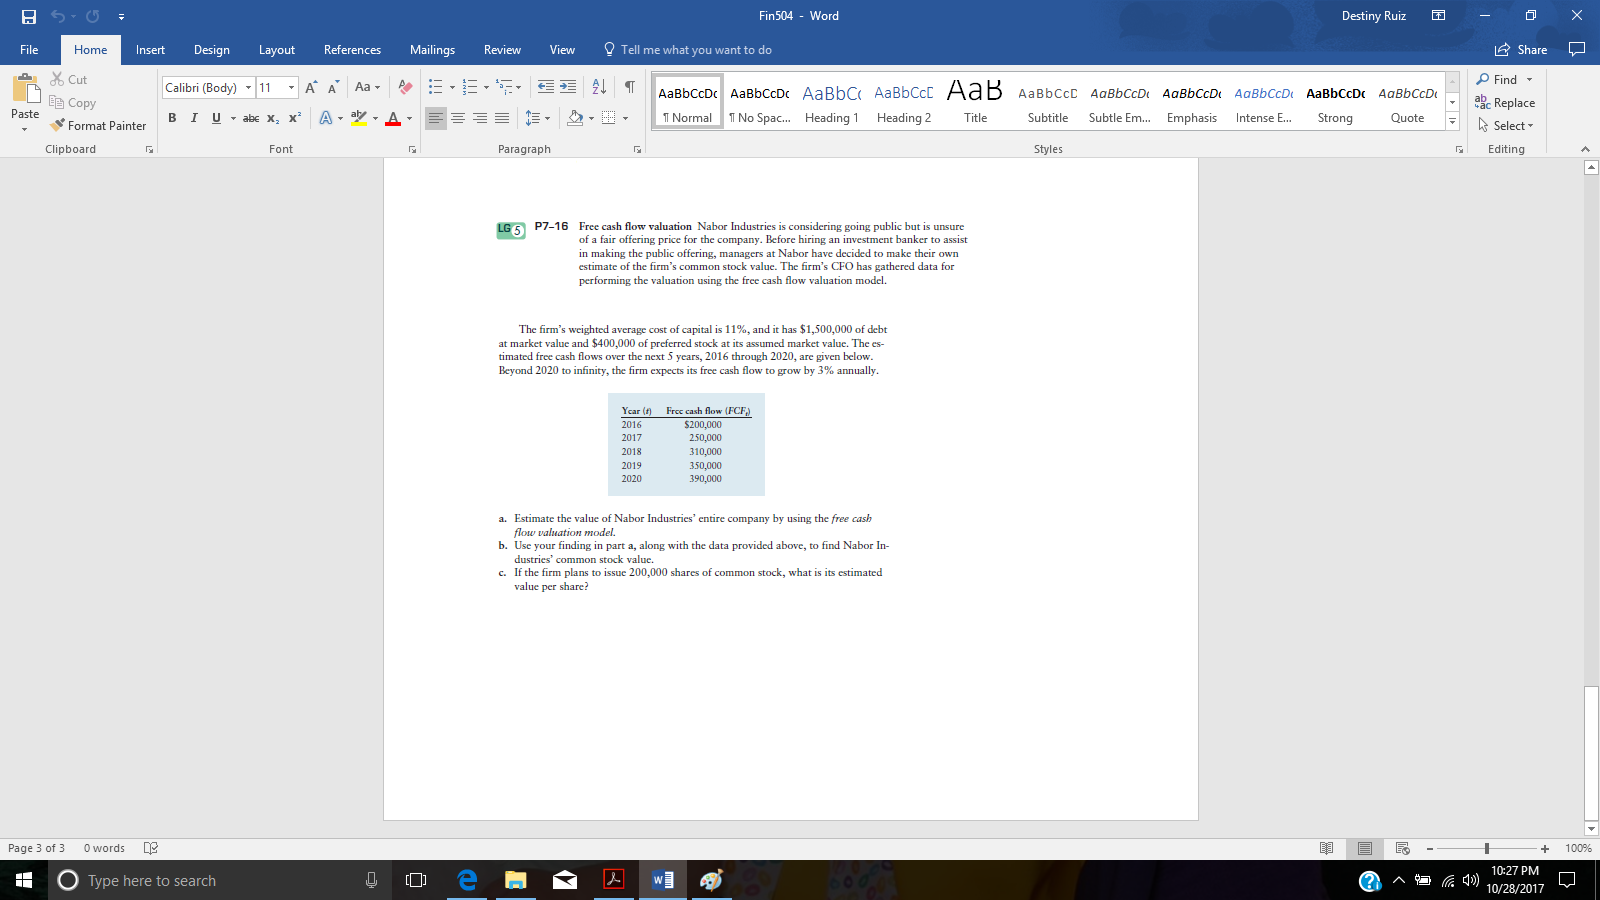This screenshot has width=1600, height=900.
Task: Toggle underline on selected text
Action: click(x=214, y=117)
